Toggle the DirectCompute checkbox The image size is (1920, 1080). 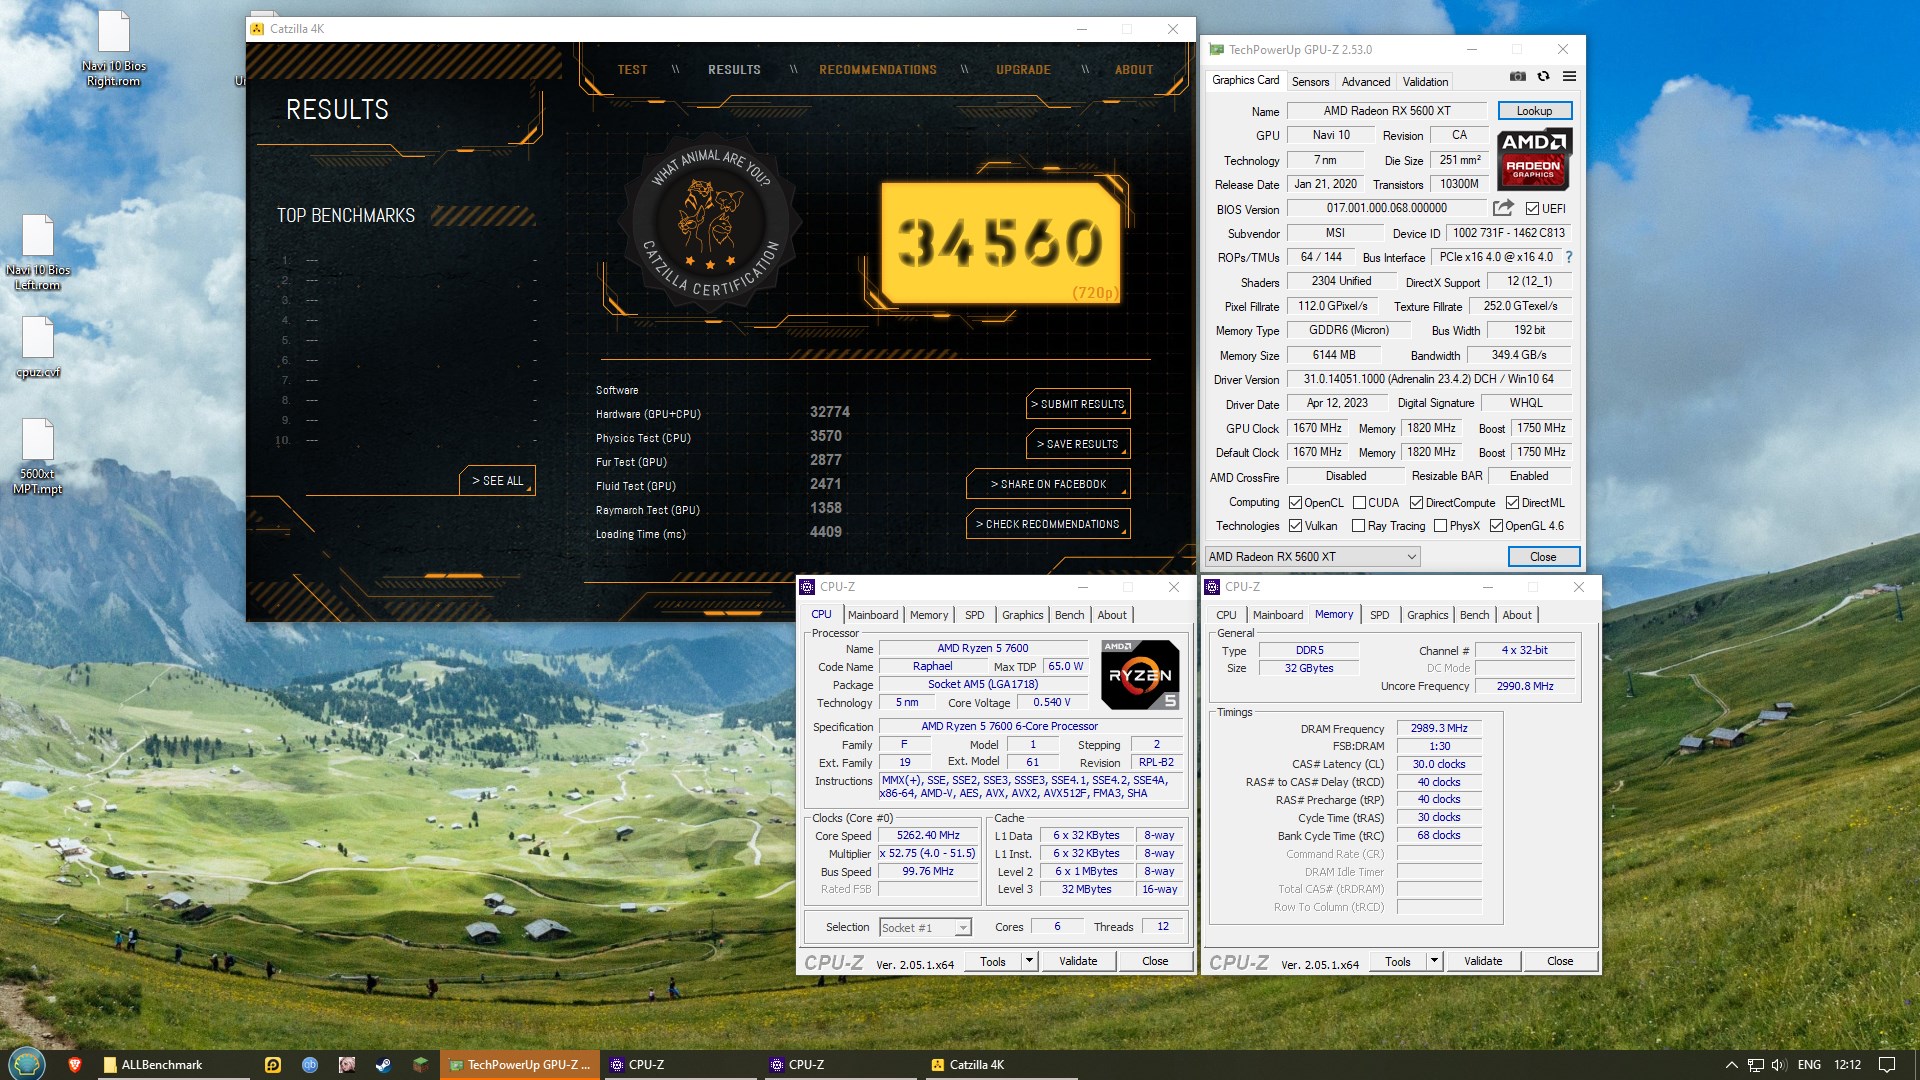[1416, 502]
